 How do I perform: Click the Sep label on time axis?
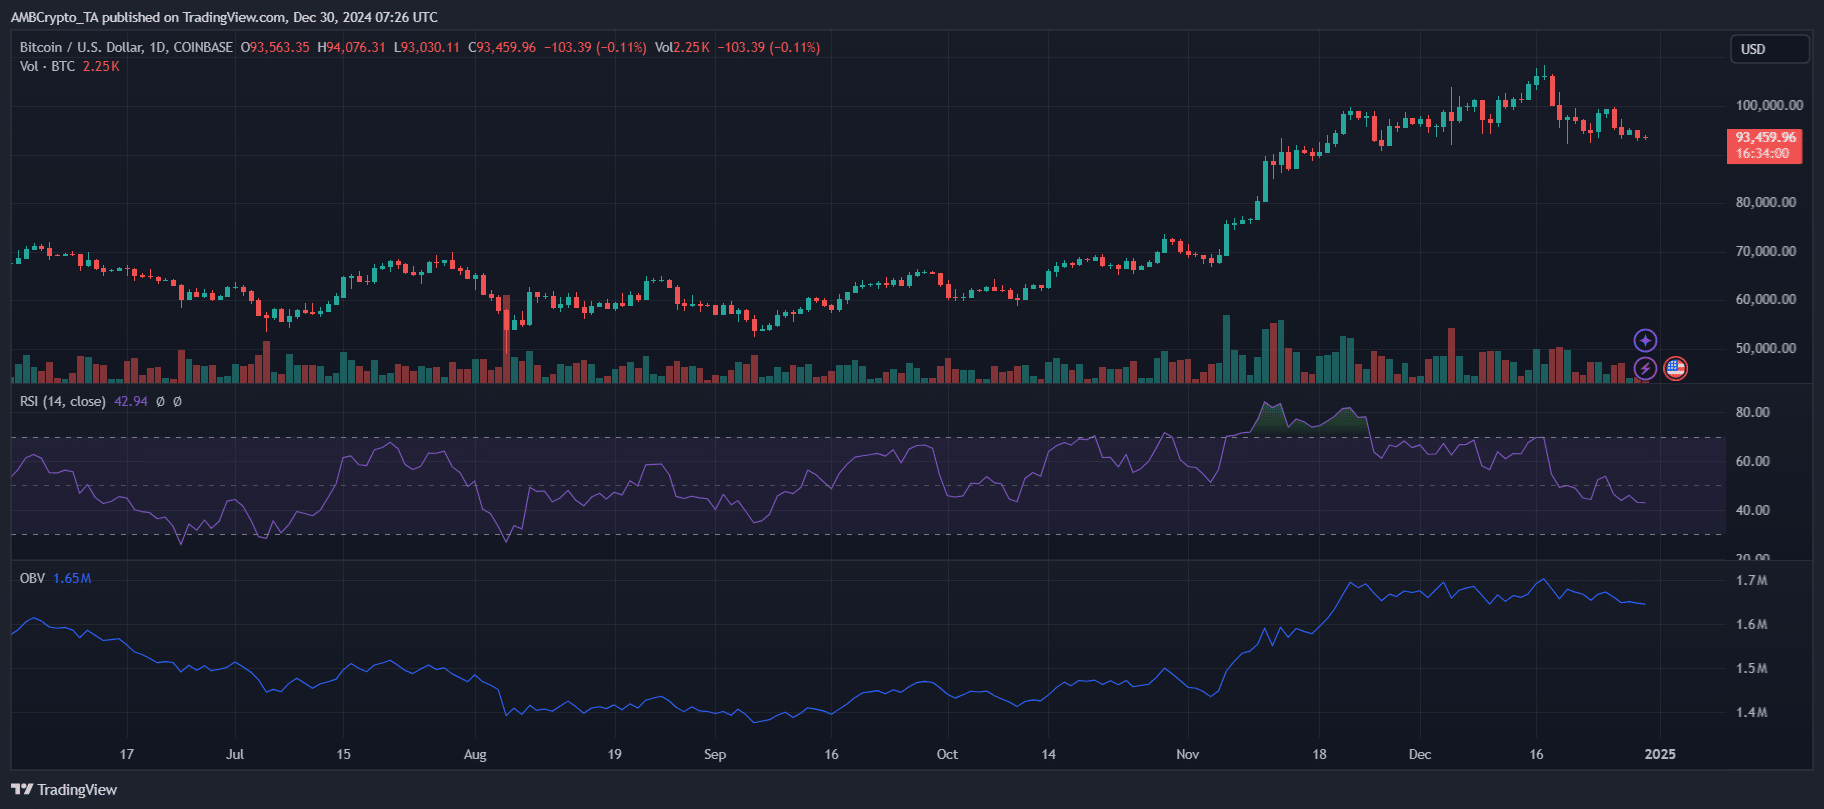[x=715, y=754]
